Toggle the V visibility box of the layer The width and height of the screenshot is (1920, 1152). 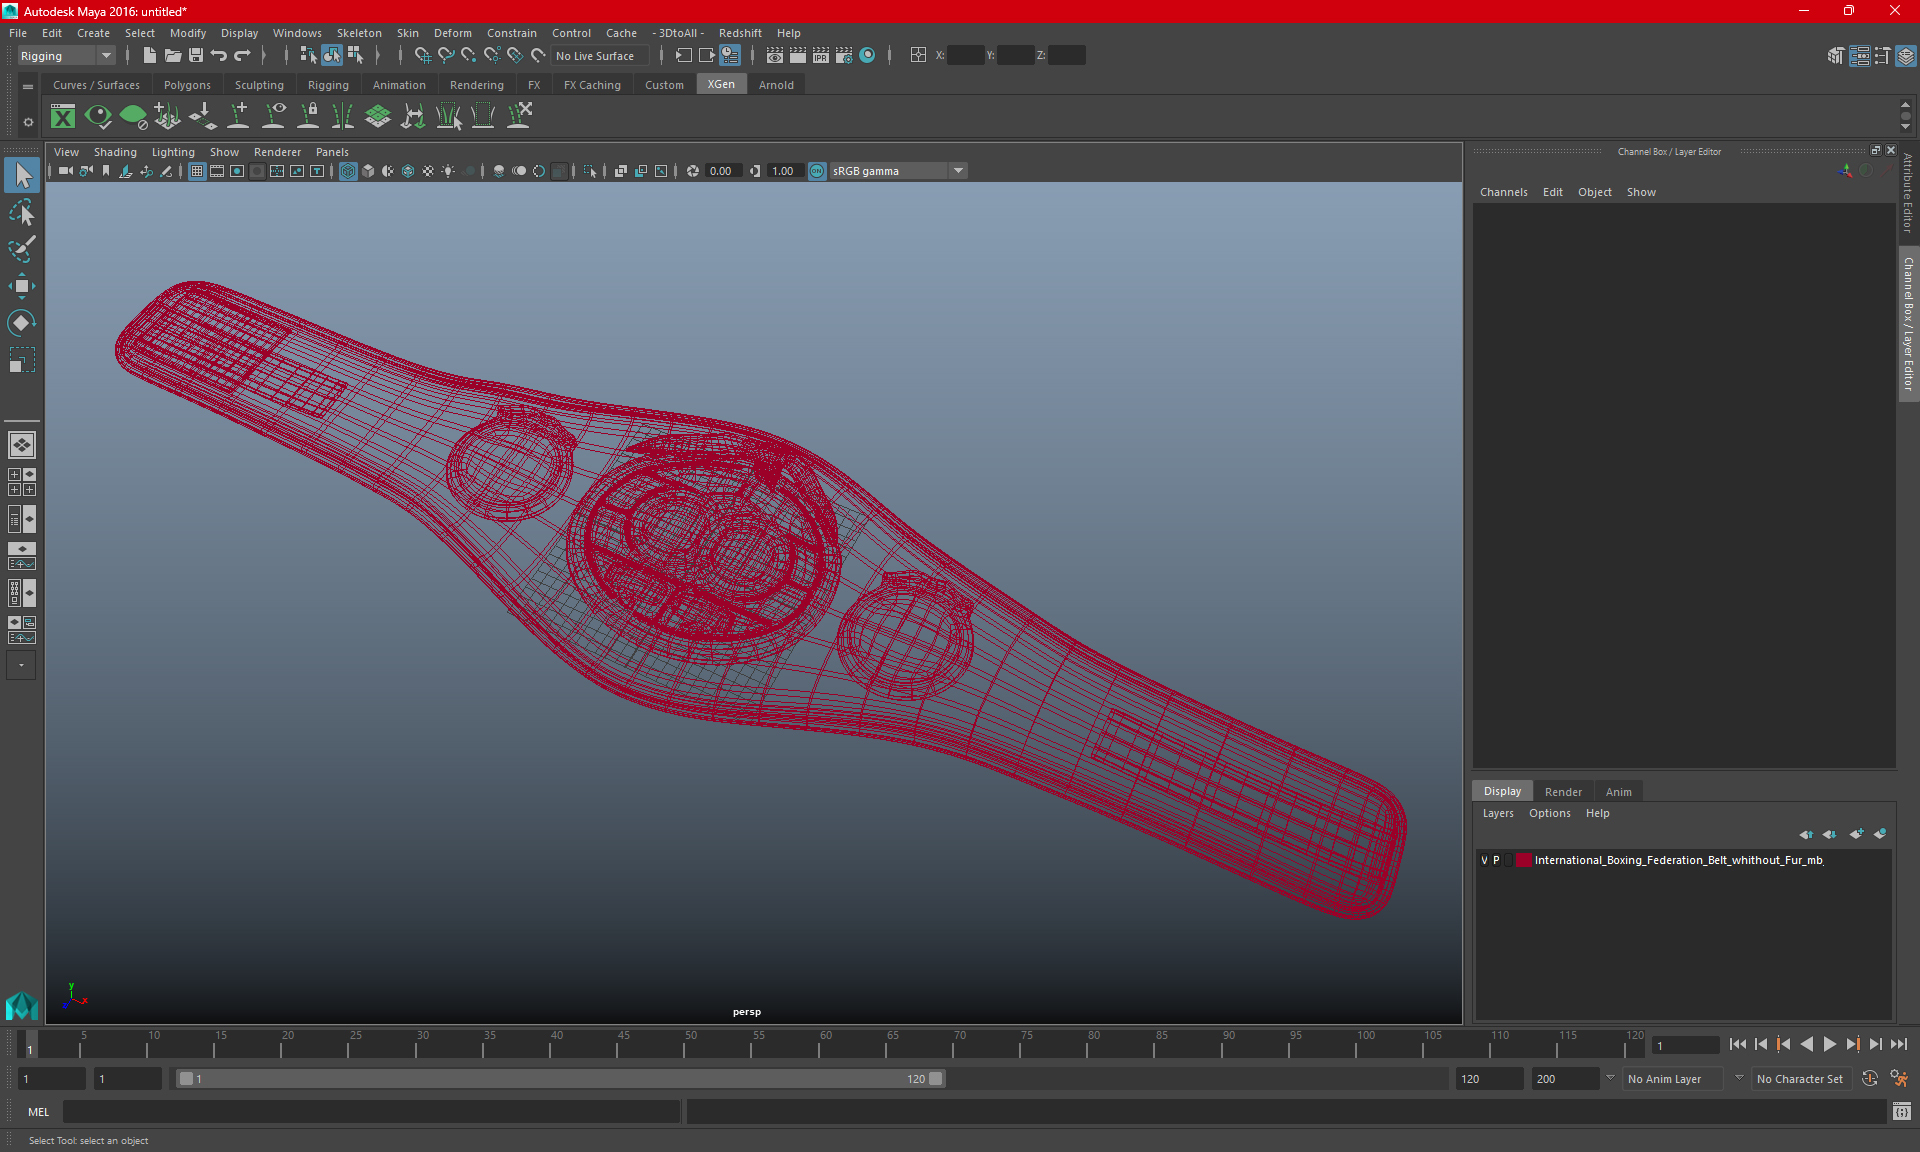tap(1484, 860)
